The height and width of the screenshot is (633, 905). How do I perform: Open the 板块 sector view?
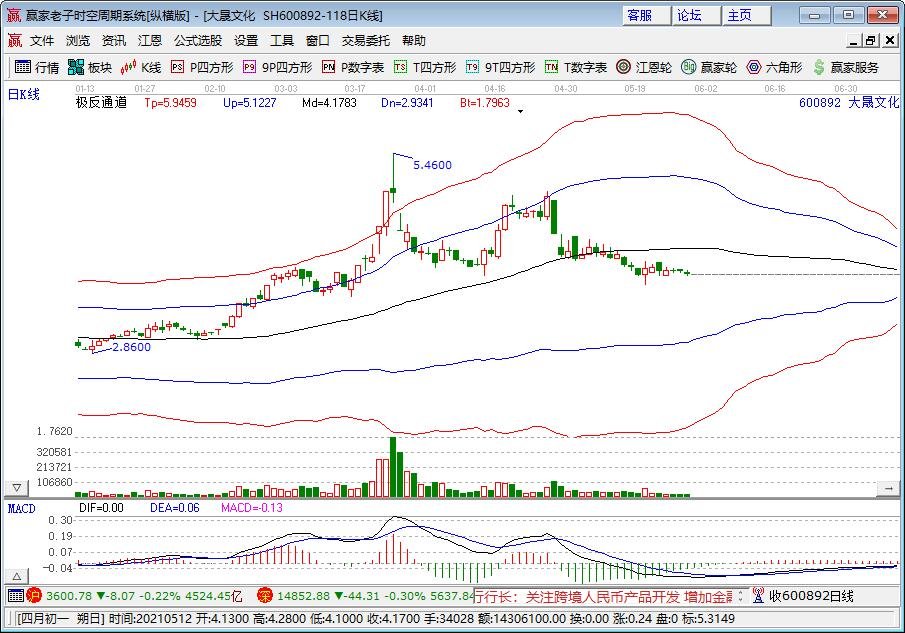[x=89, y=68]
